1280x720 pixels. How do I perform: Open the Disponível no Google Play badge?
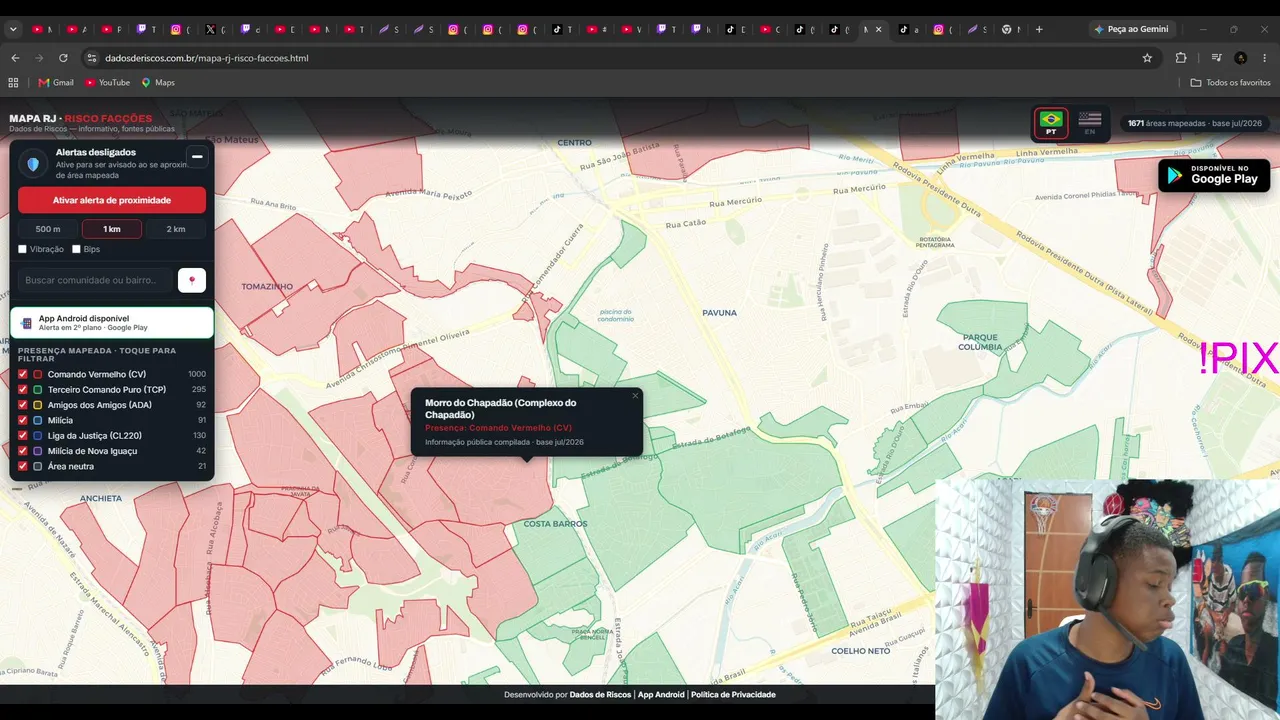coord(1214,175)
